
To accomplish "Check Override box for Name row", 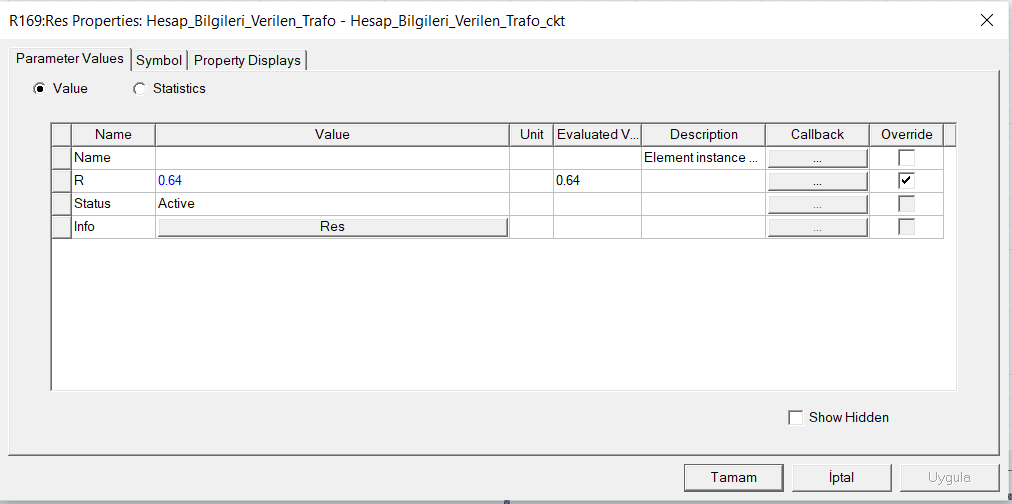I will [x=906, y=158].
